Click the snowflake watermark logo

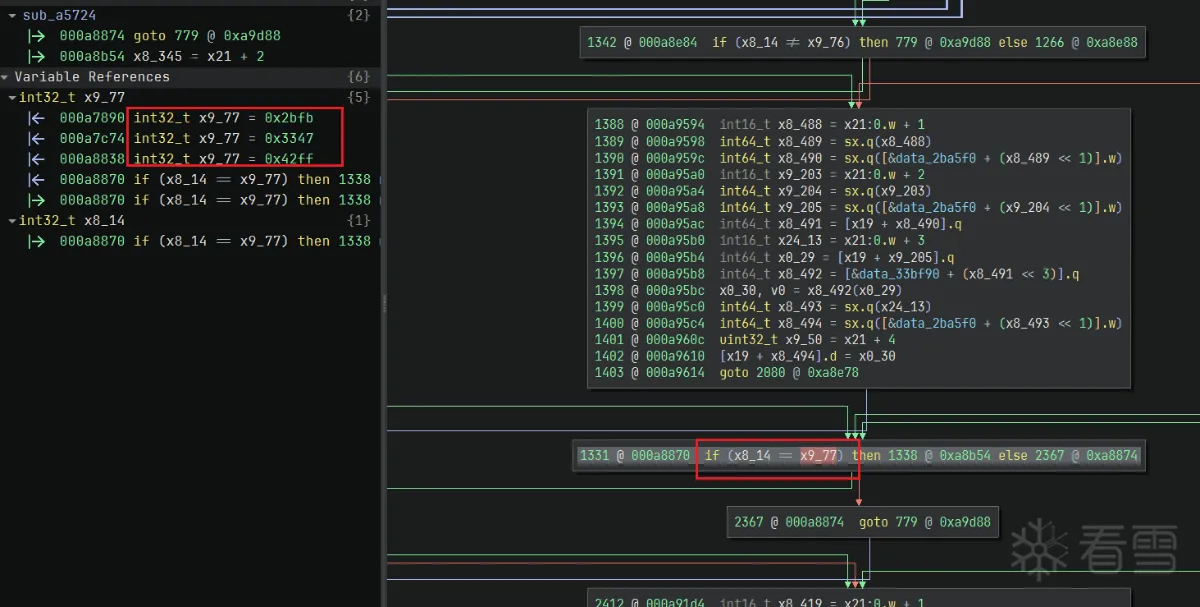[1041, 548]
